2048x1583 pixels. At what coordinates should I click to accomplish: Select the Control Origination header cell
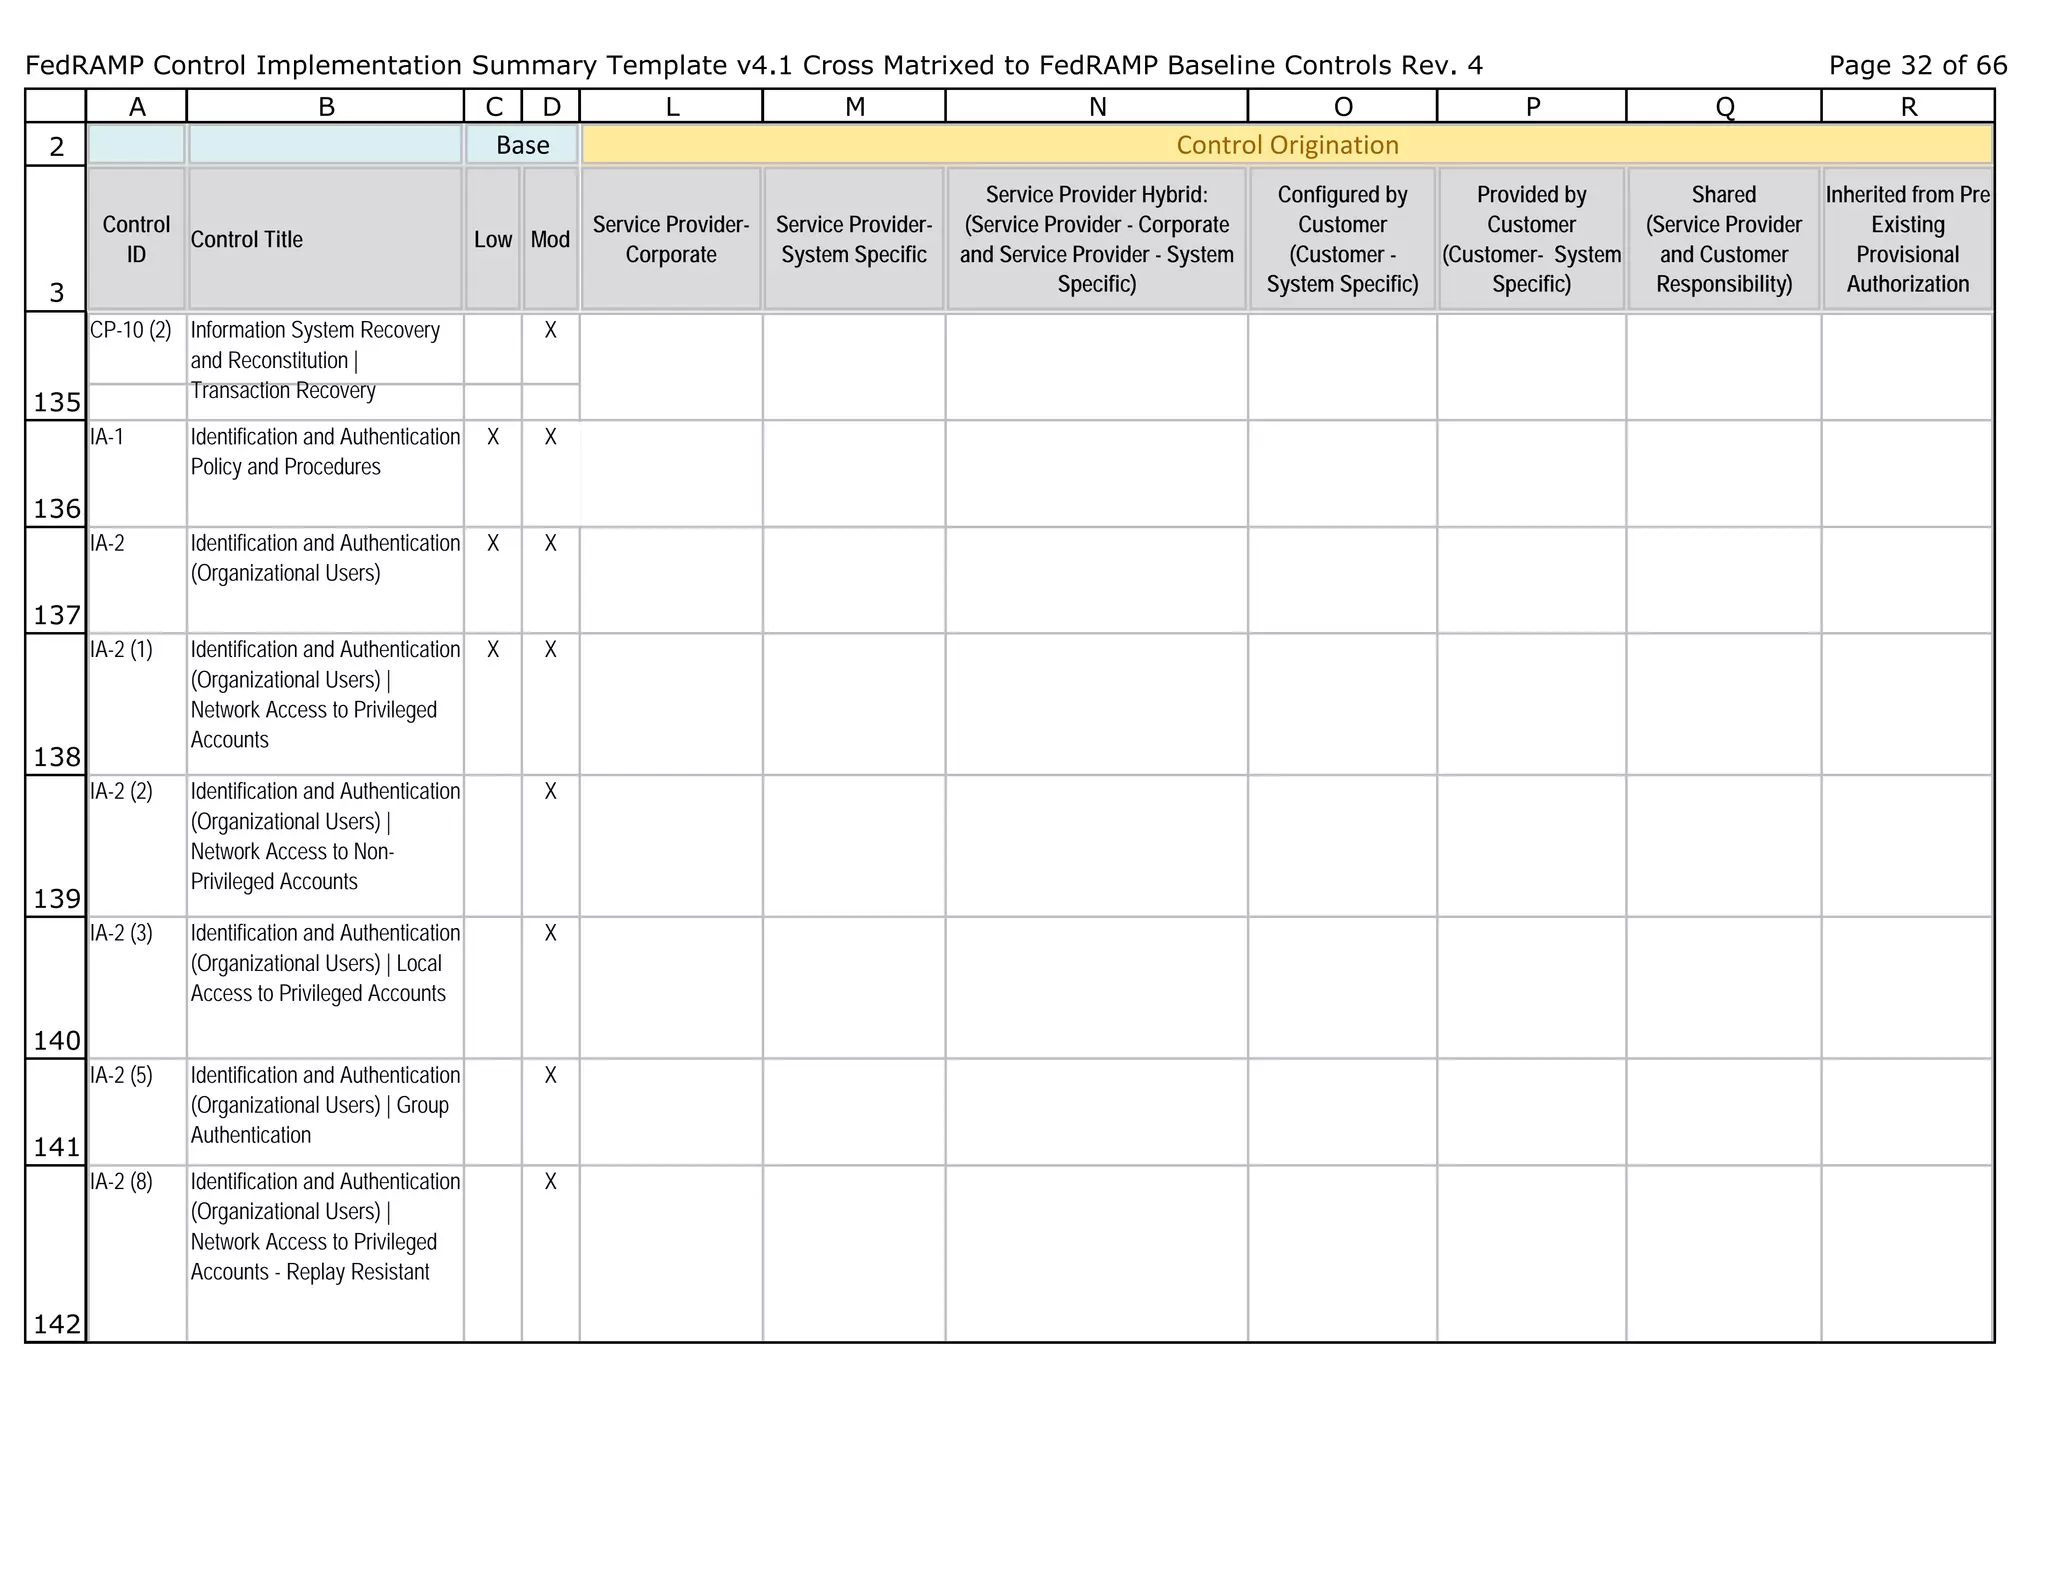pos(1287,145)
